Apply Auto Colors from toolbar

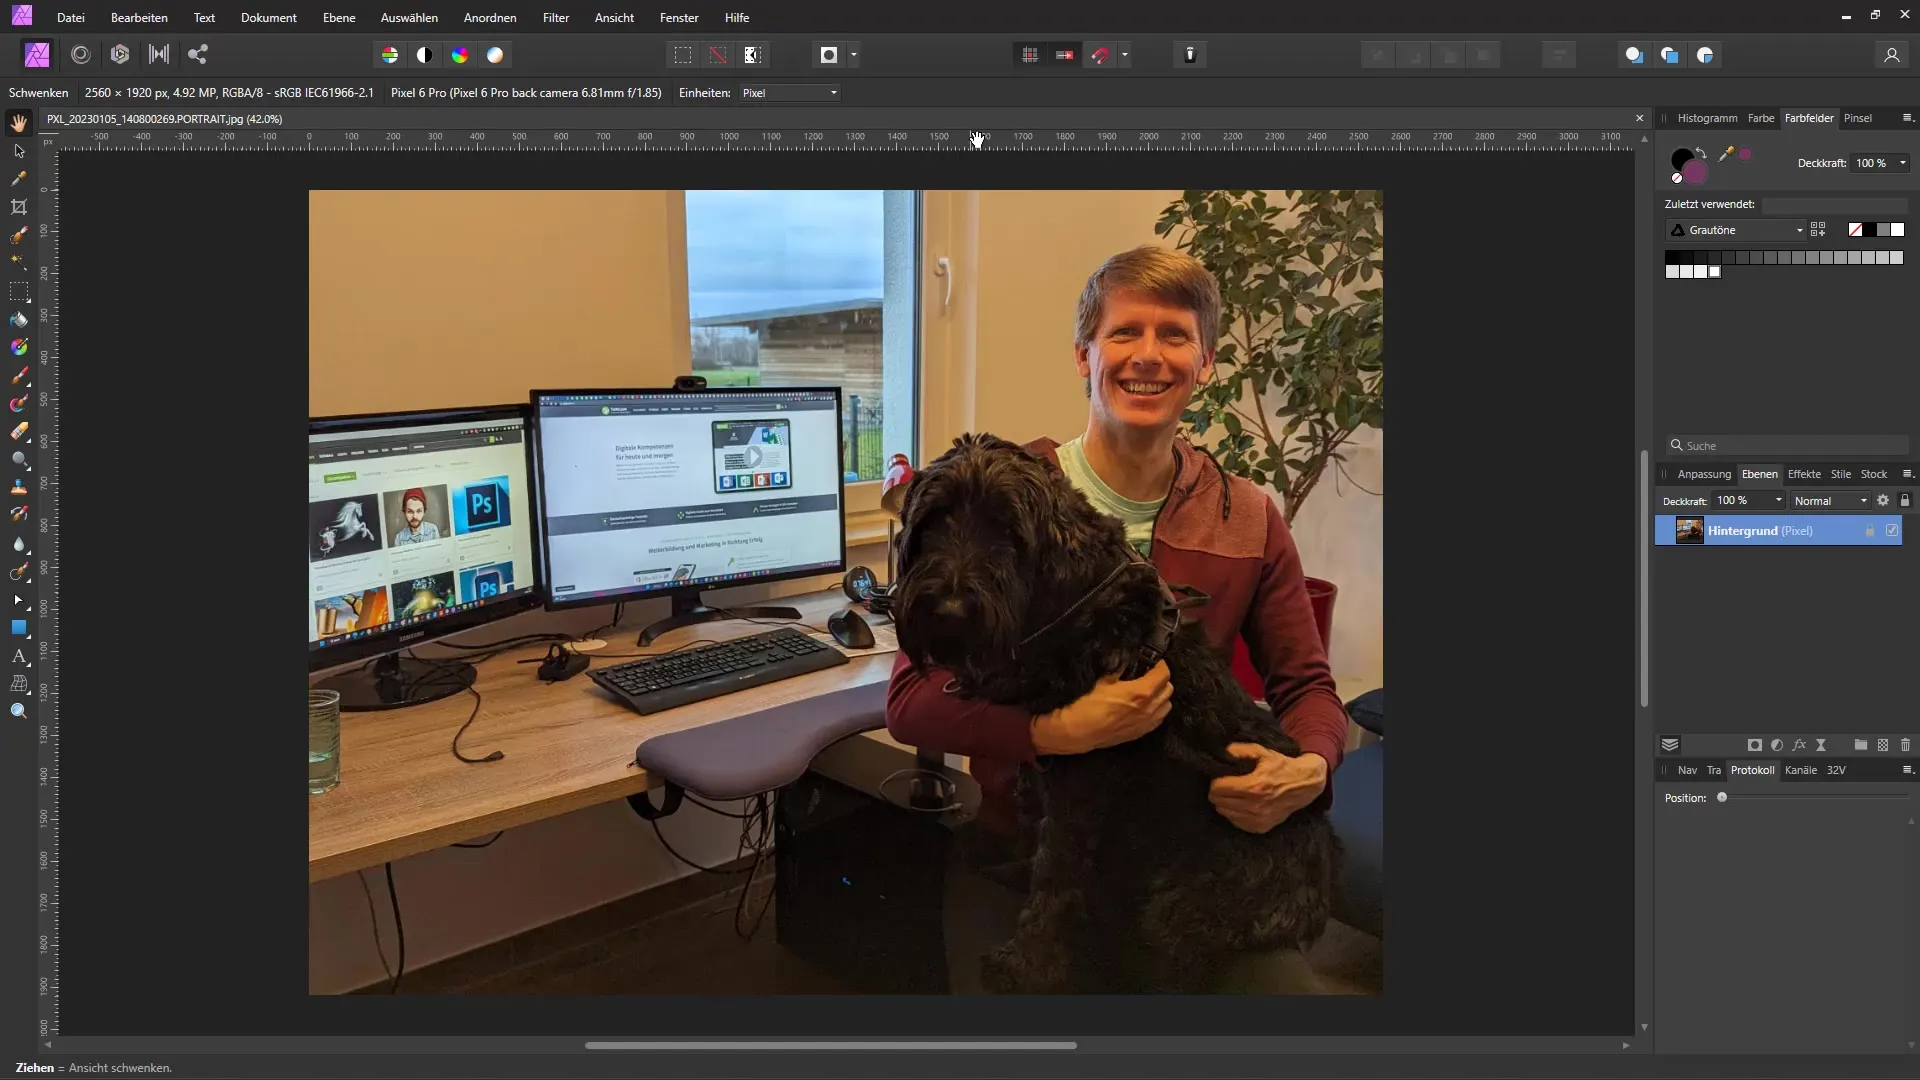[460, 55]
